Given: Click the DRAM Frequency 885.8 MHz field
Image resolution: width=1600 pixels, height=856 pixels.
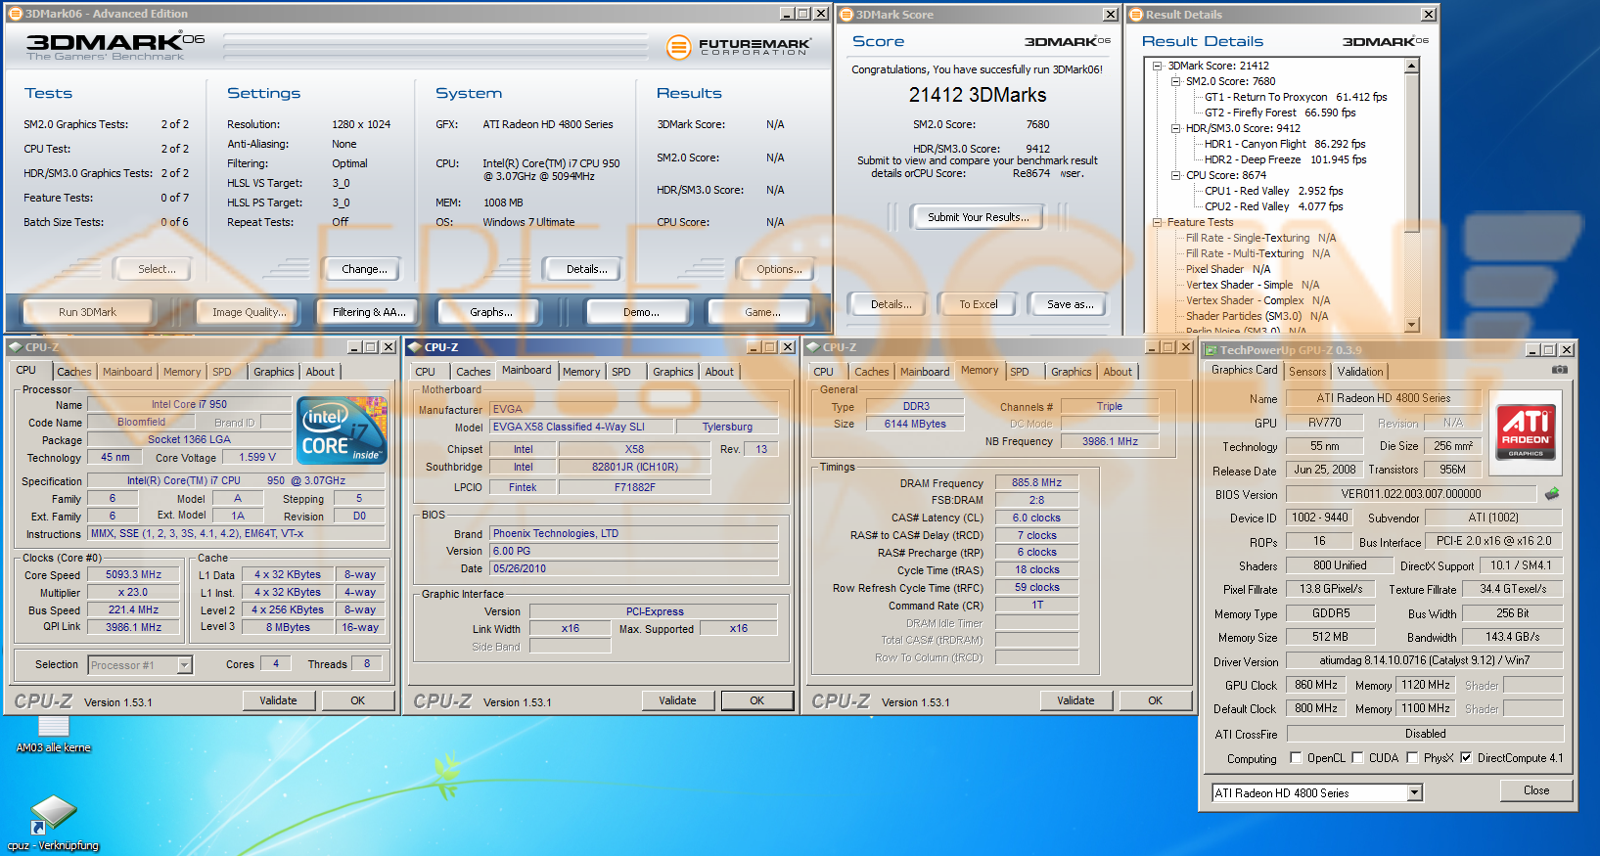Looking at the screenshot, I should point(1036,483).
